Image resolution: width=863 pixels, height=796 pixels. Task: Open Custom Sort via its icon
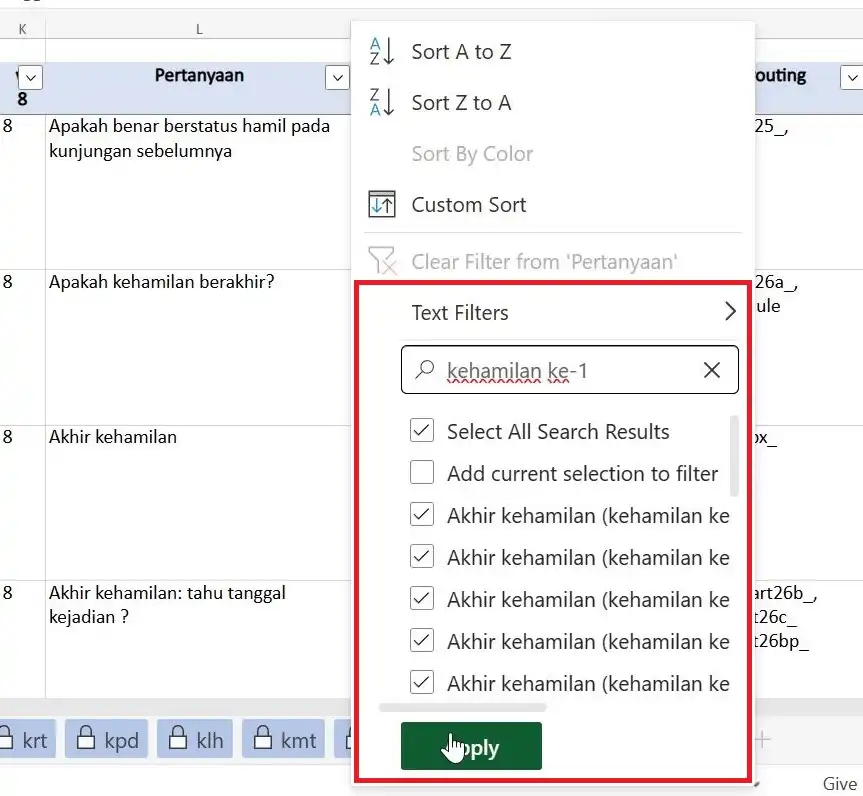click(383, 205)
